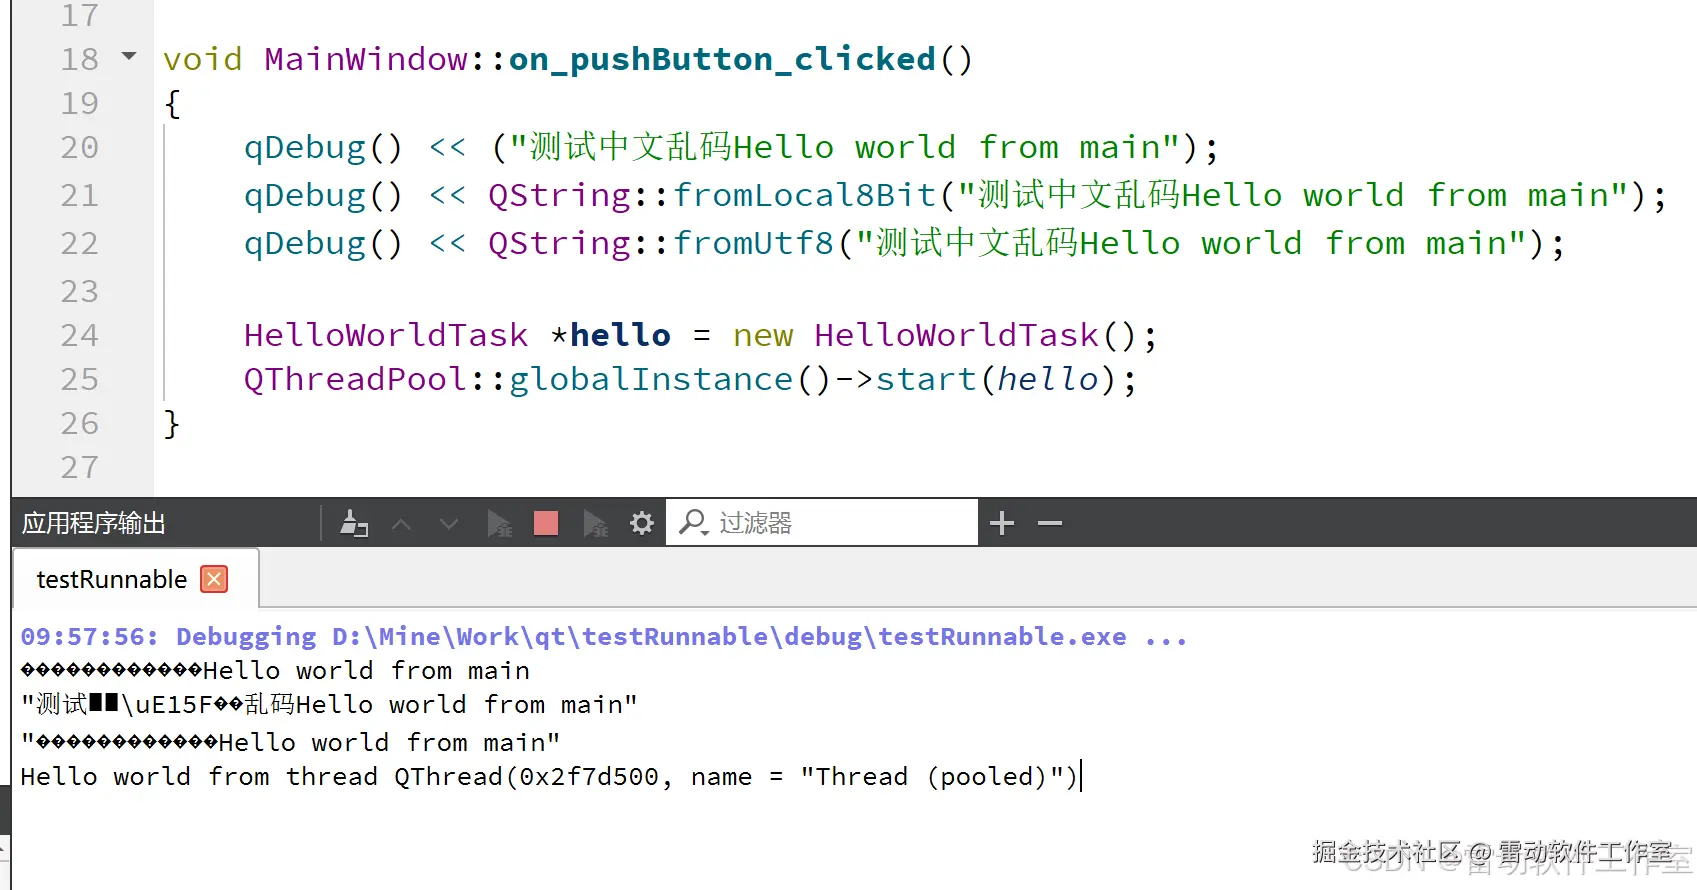
Task: Click start call on line 25
Action: (x=926, y=379)
